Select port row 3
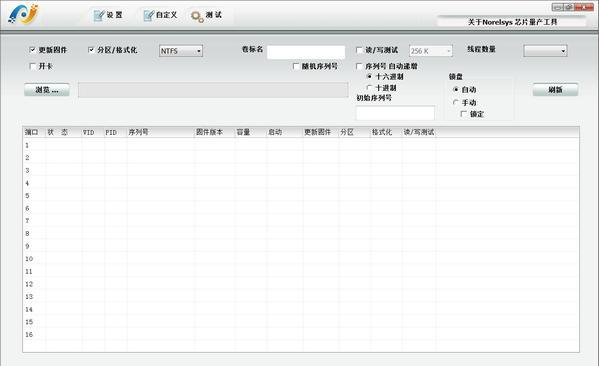The width and height of the screenshot is (599, 366). coord(301,170)
